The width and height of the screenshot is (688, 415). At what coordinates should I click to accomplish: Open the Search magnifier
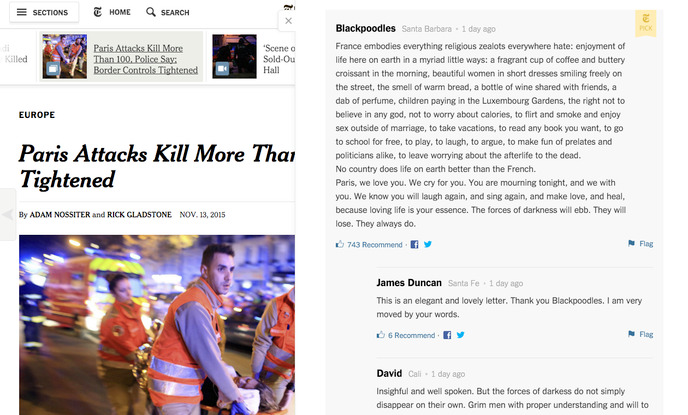168,12
